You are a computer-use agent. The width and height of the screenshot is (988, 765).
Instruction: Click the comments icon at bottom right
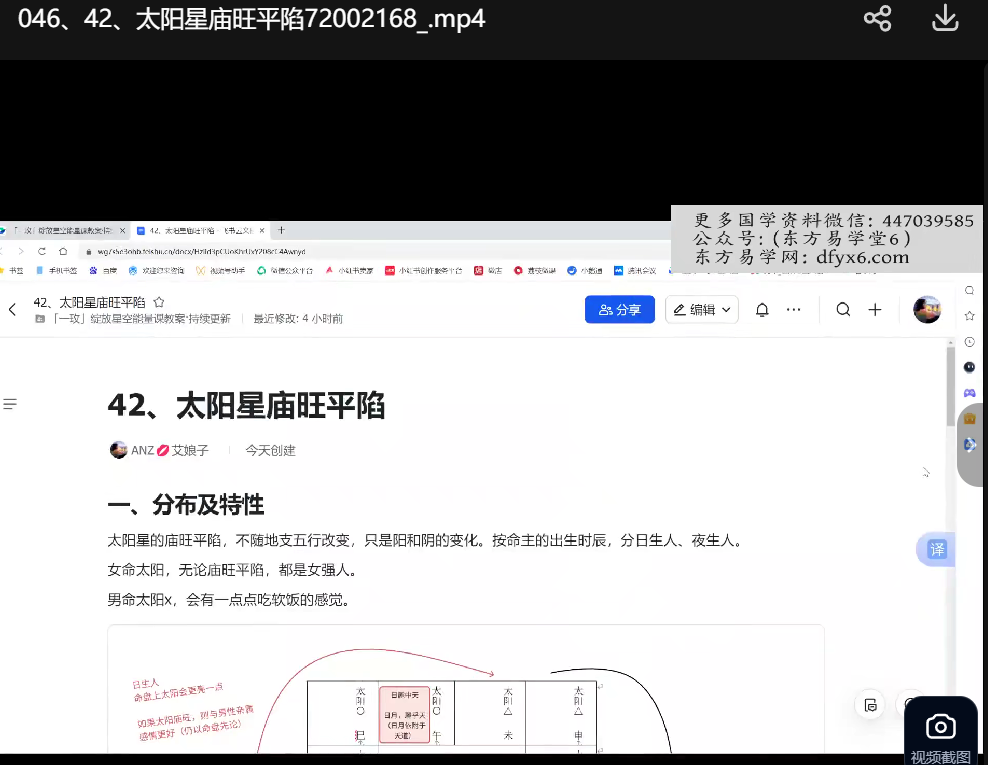[871, 704]
